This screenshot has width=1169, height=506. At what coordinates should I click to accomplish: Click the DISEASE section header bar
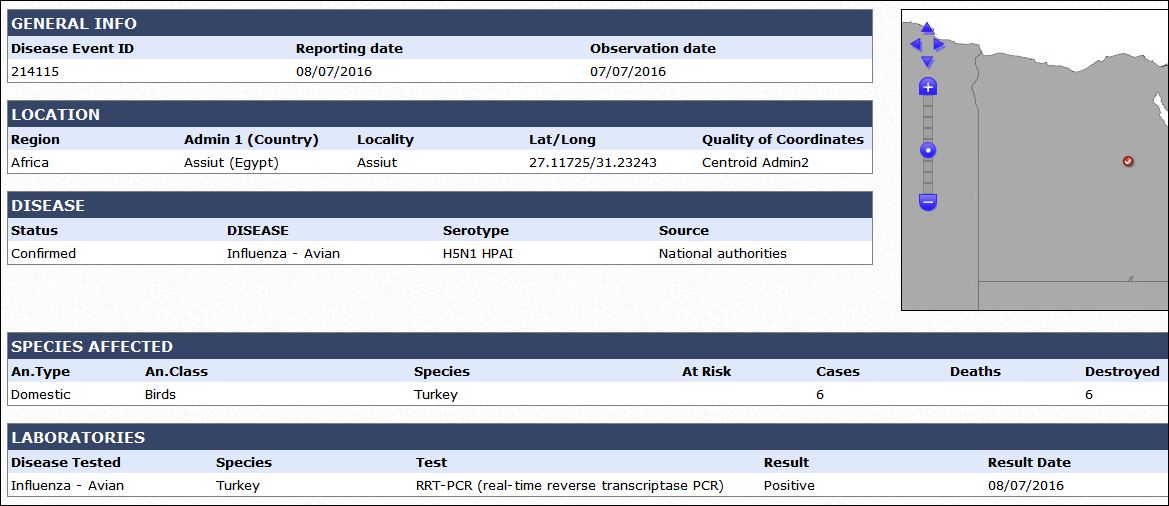click(440, 206)
